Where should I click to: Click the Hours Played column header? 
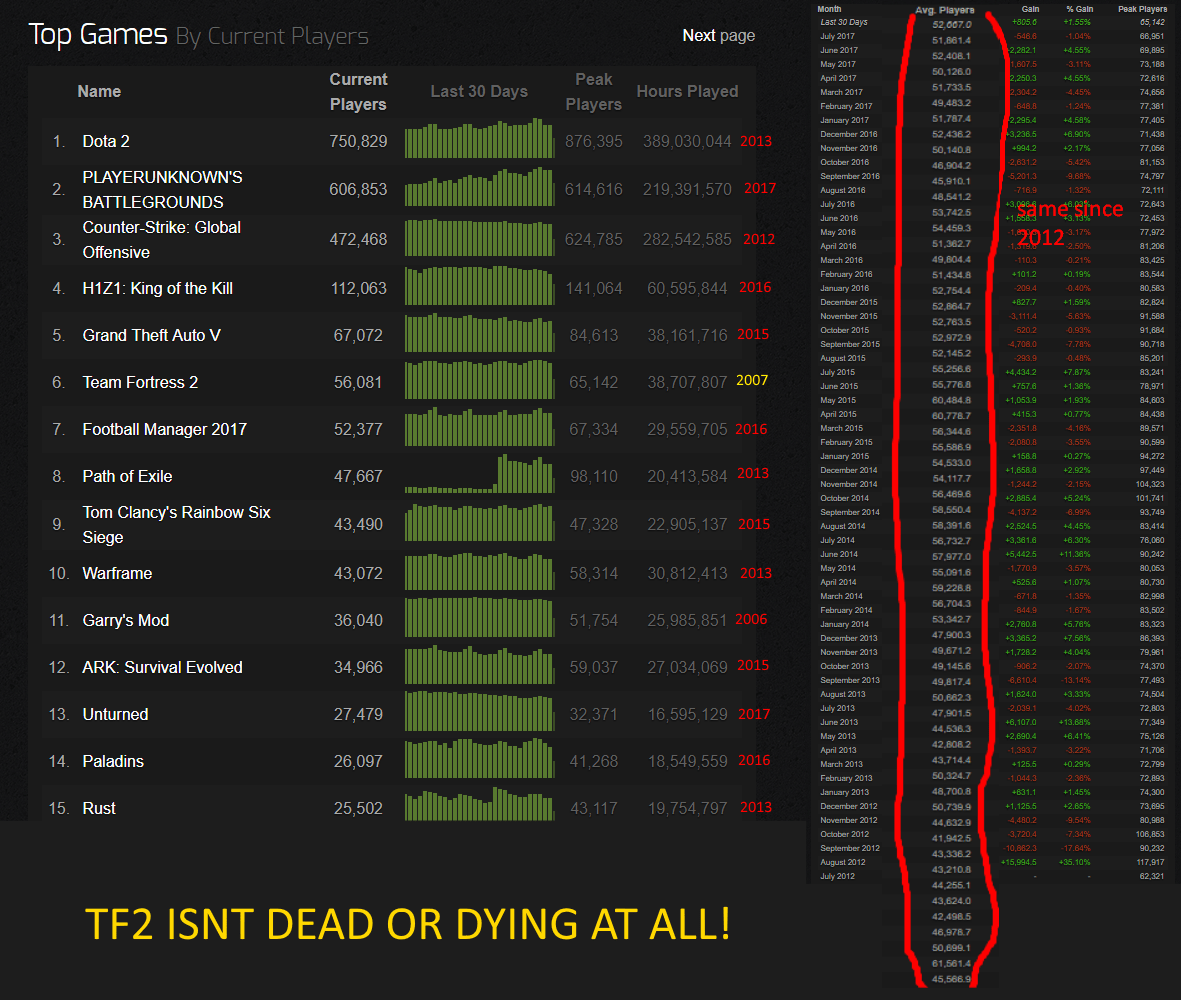click(687, 91)
